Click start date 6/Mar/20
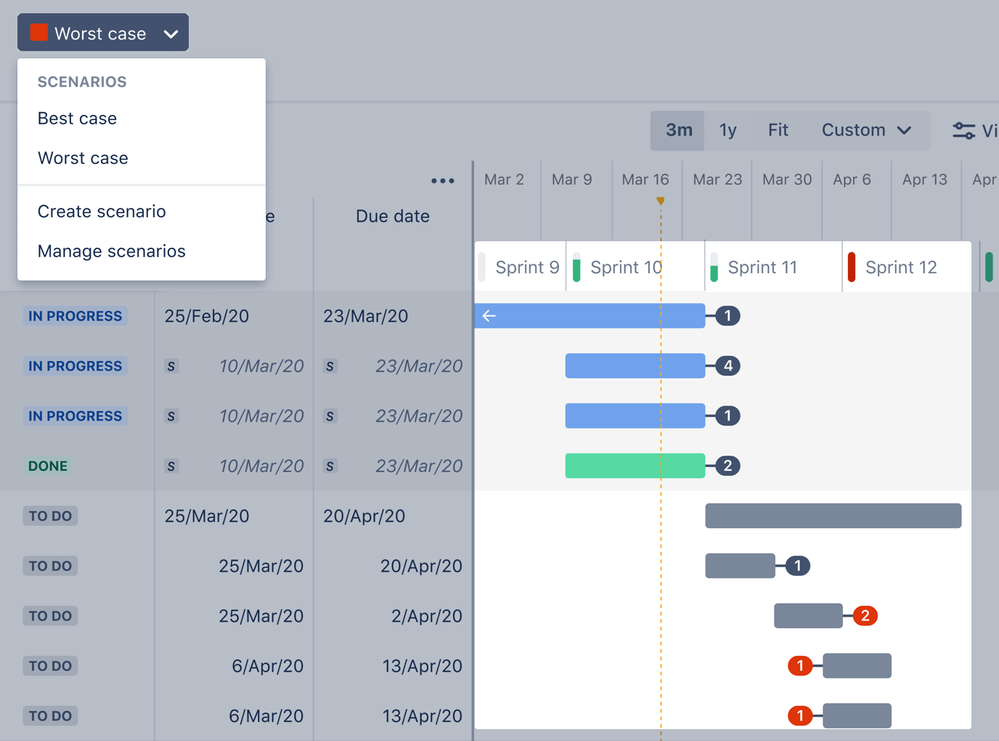999x741 pixels. pyautogui.click(x=266, y=716)
